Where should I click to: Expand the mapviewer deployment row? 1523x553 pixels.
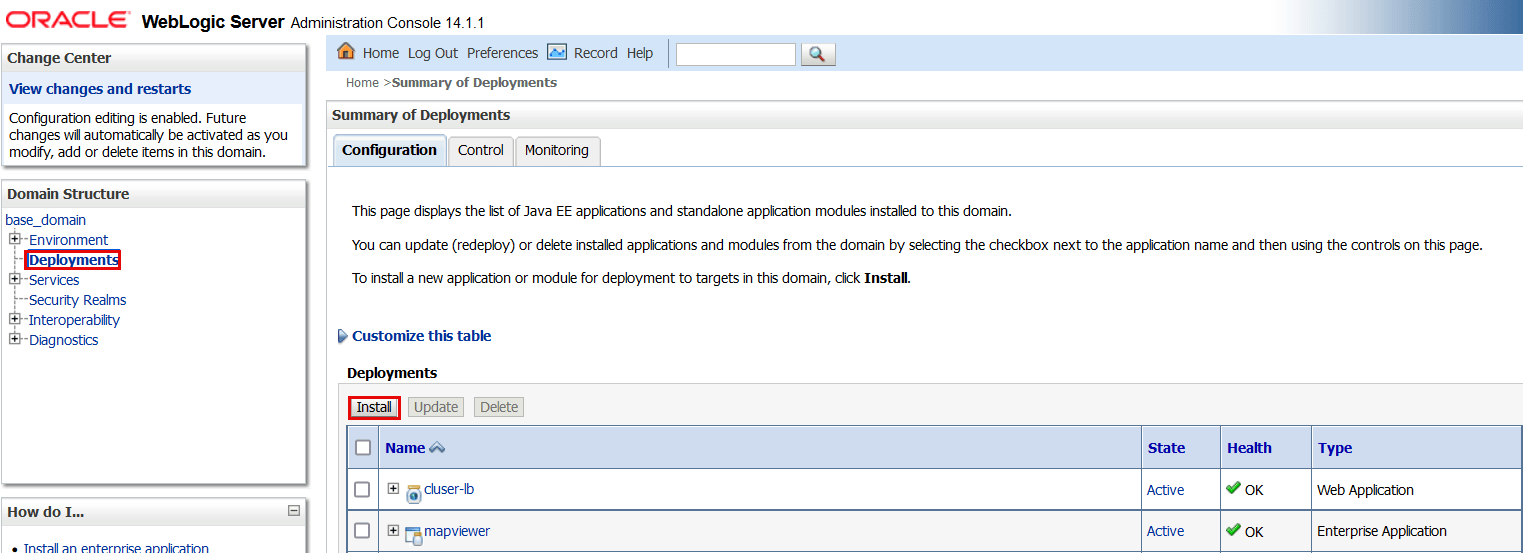pos(393,530)
